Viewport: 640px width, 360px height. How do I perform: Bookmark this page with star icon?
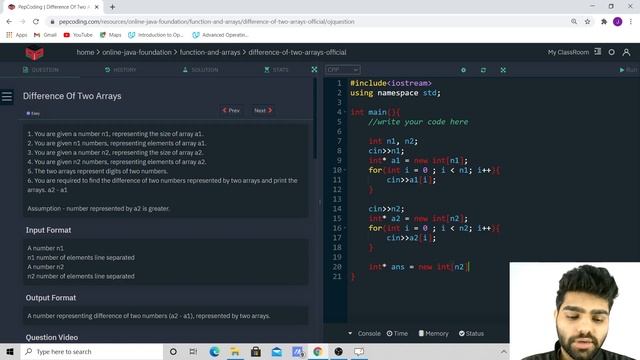click(587, 22)
